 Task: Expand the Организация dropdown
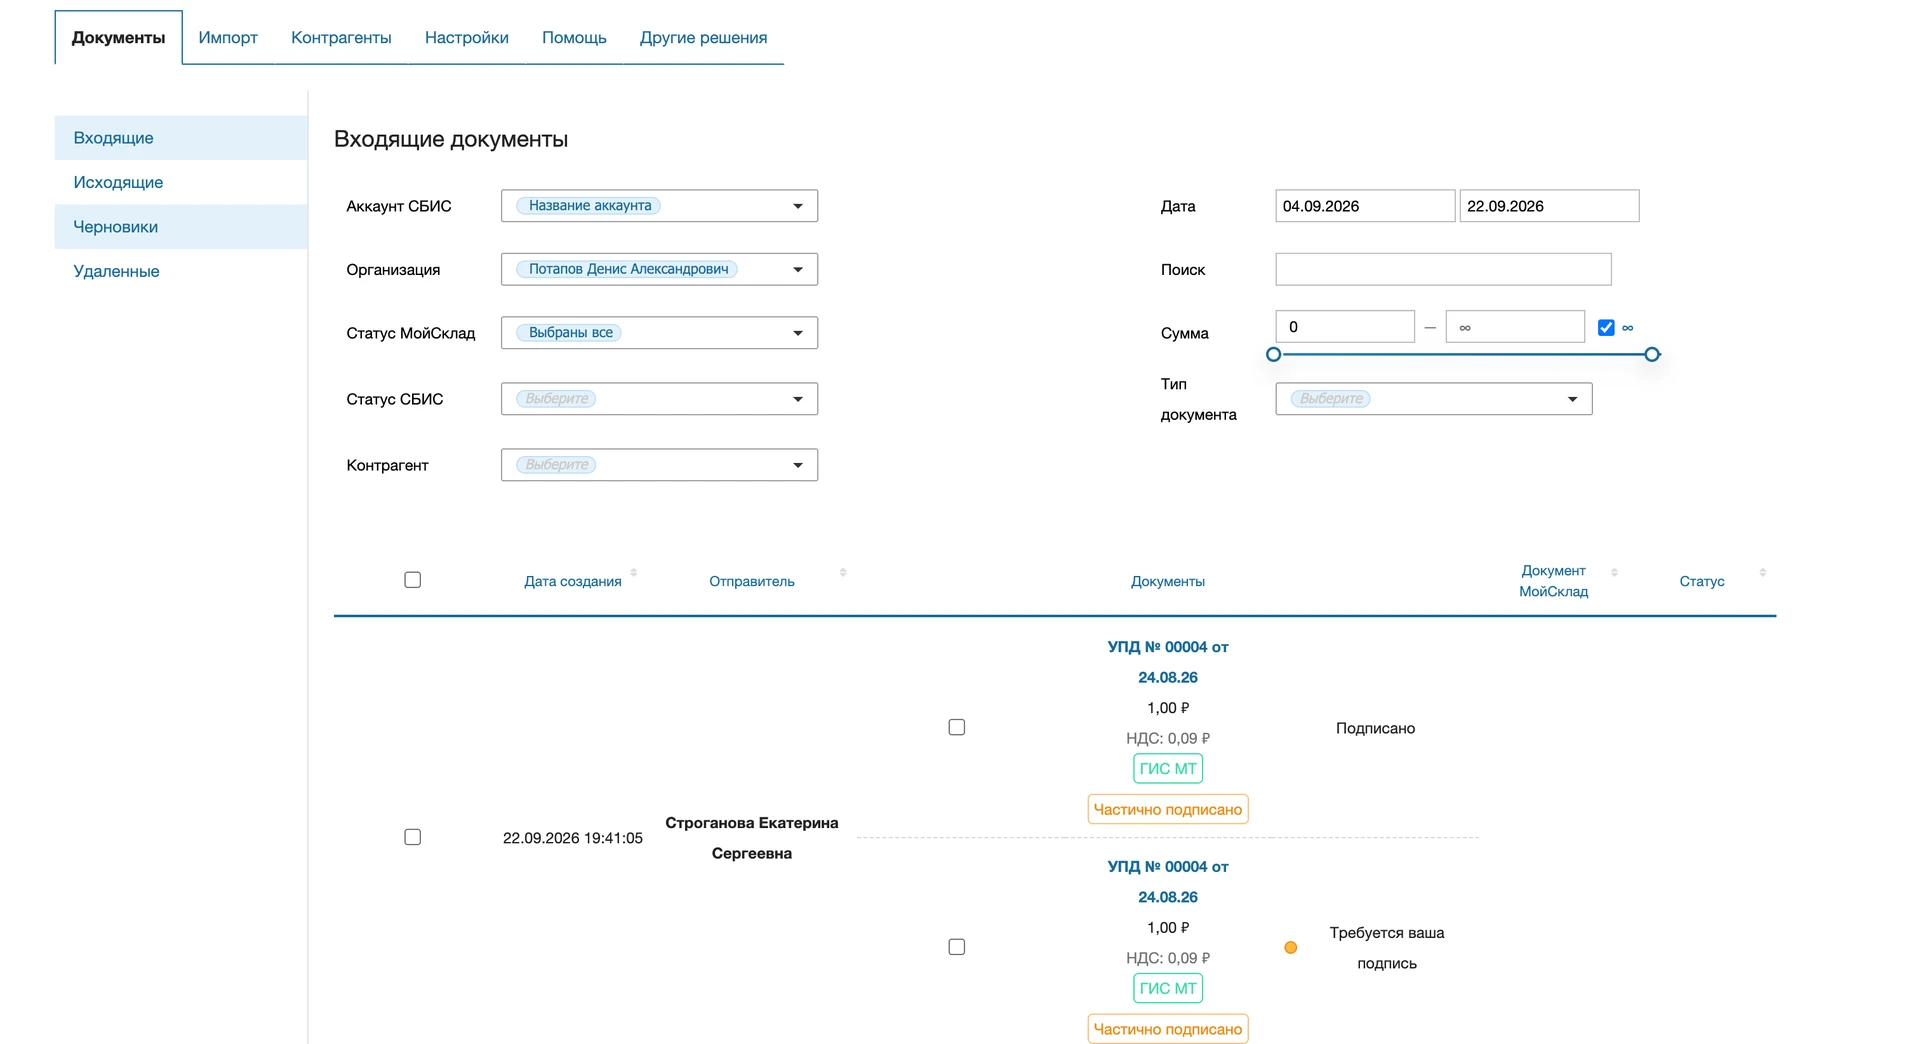pyautogui.click(x=659, y=269)
